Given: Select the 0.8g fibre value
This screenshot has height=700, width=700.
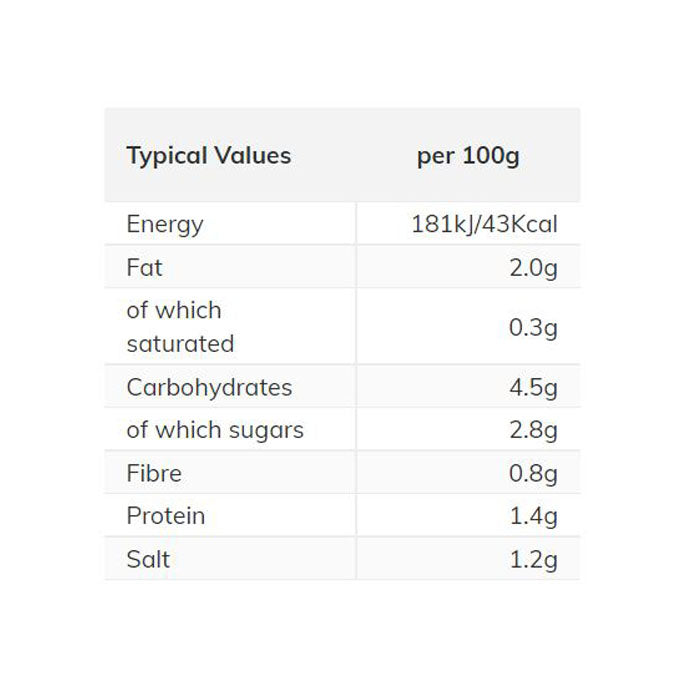Looking at the screenshot, I should click(533, 473).
